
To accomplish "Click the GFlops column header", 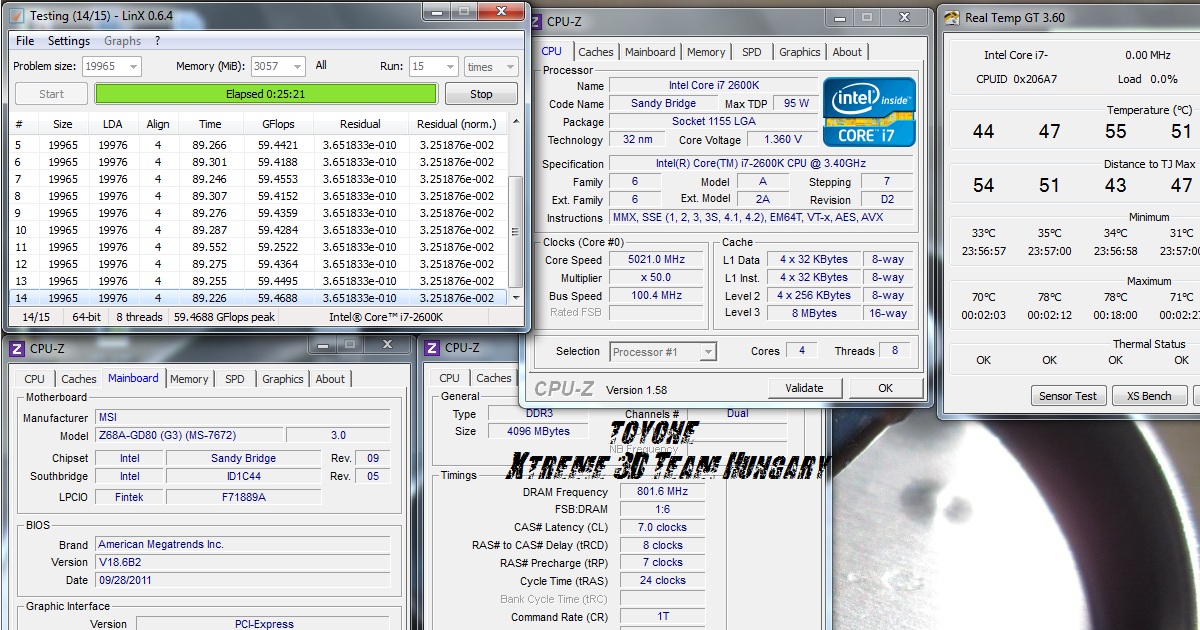I will coord(278,124).
